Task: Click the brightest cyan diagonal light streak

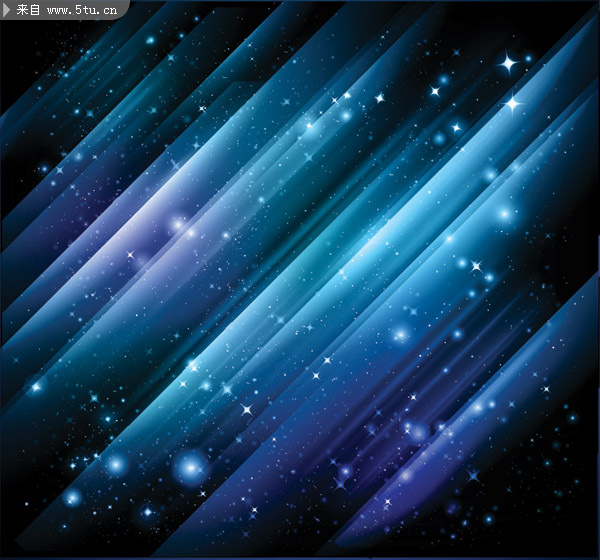Action: (400, 230)
